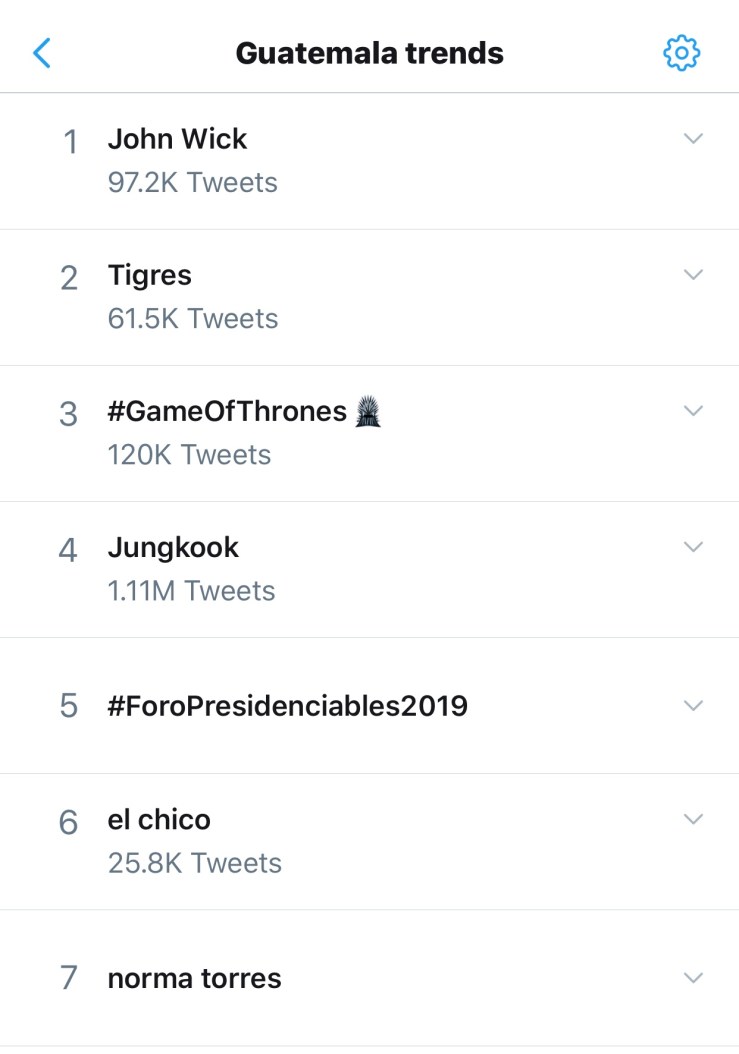
Task: Expand options chevron for John Wick
Action: coord(693,139)
